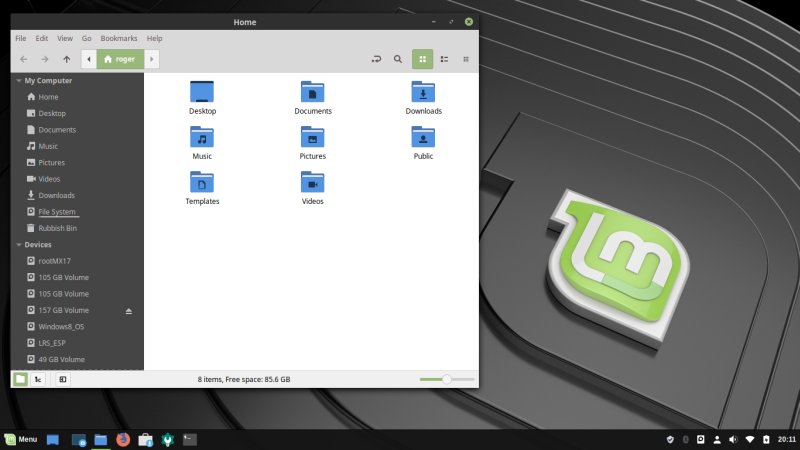800x450 pixels.
Task: Click the roger path bar button
Action: [x=119, y=59]
